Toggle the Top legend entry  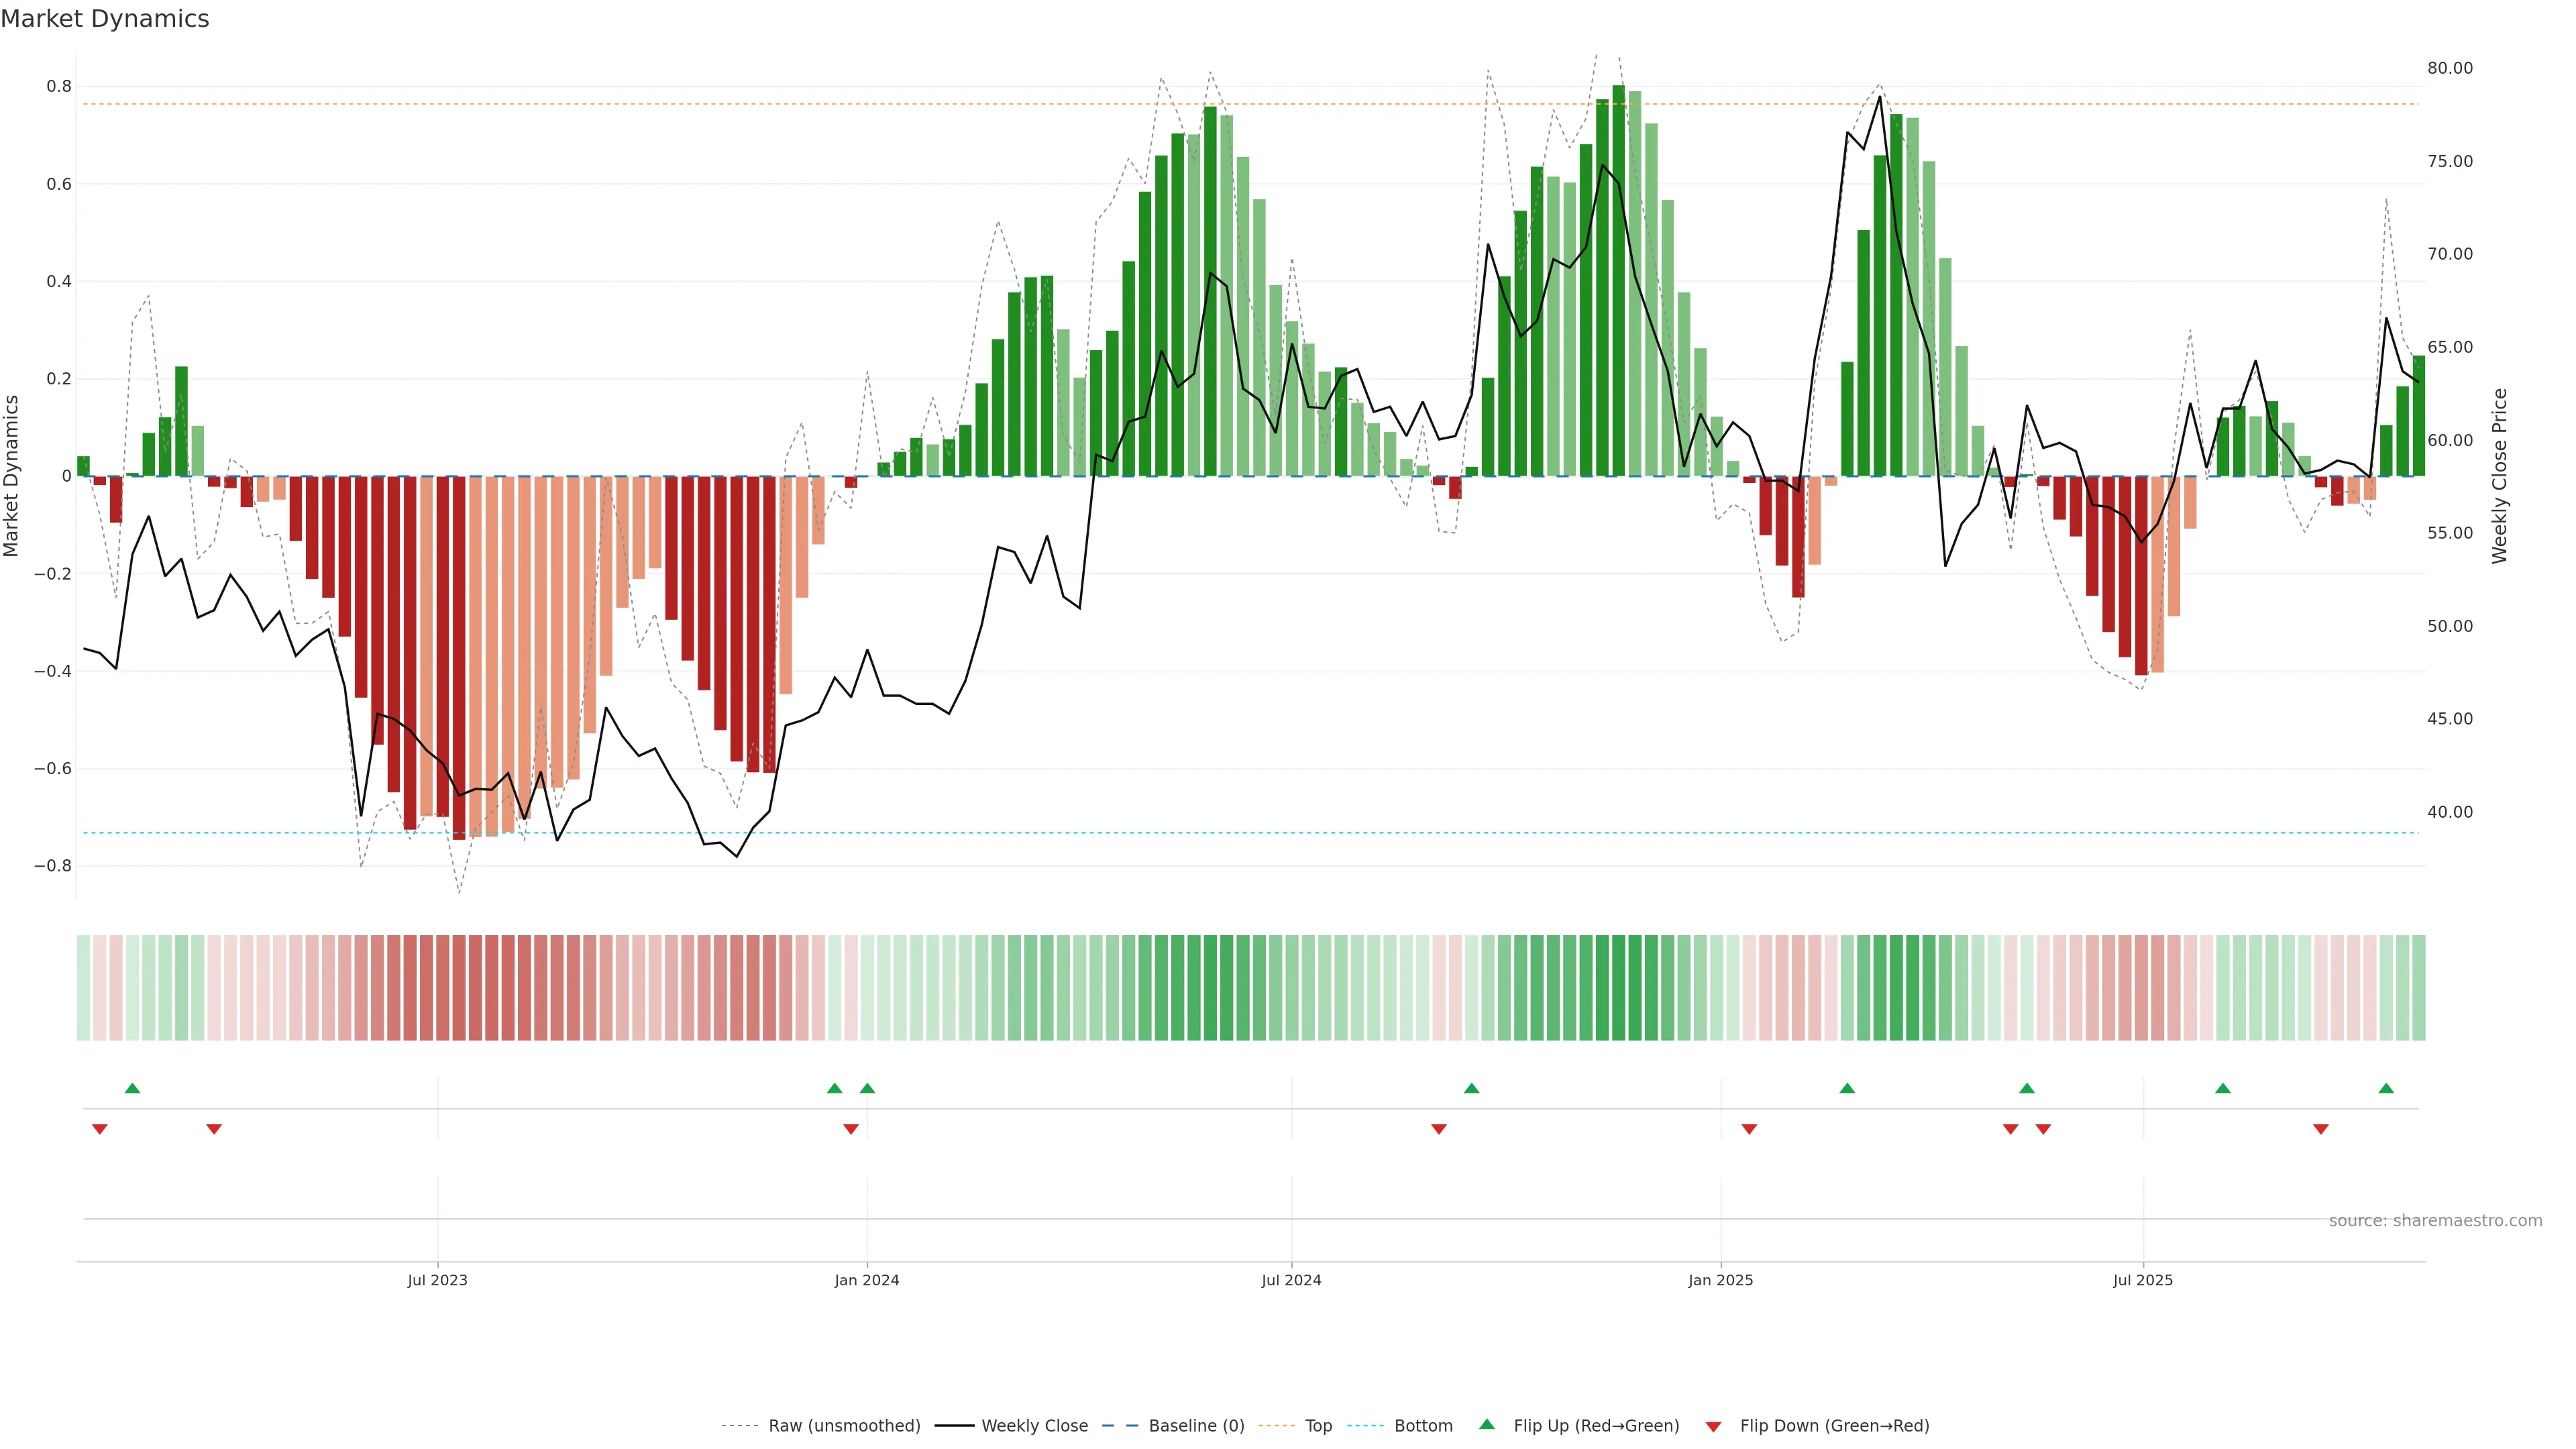[x=1318, y=1426]
